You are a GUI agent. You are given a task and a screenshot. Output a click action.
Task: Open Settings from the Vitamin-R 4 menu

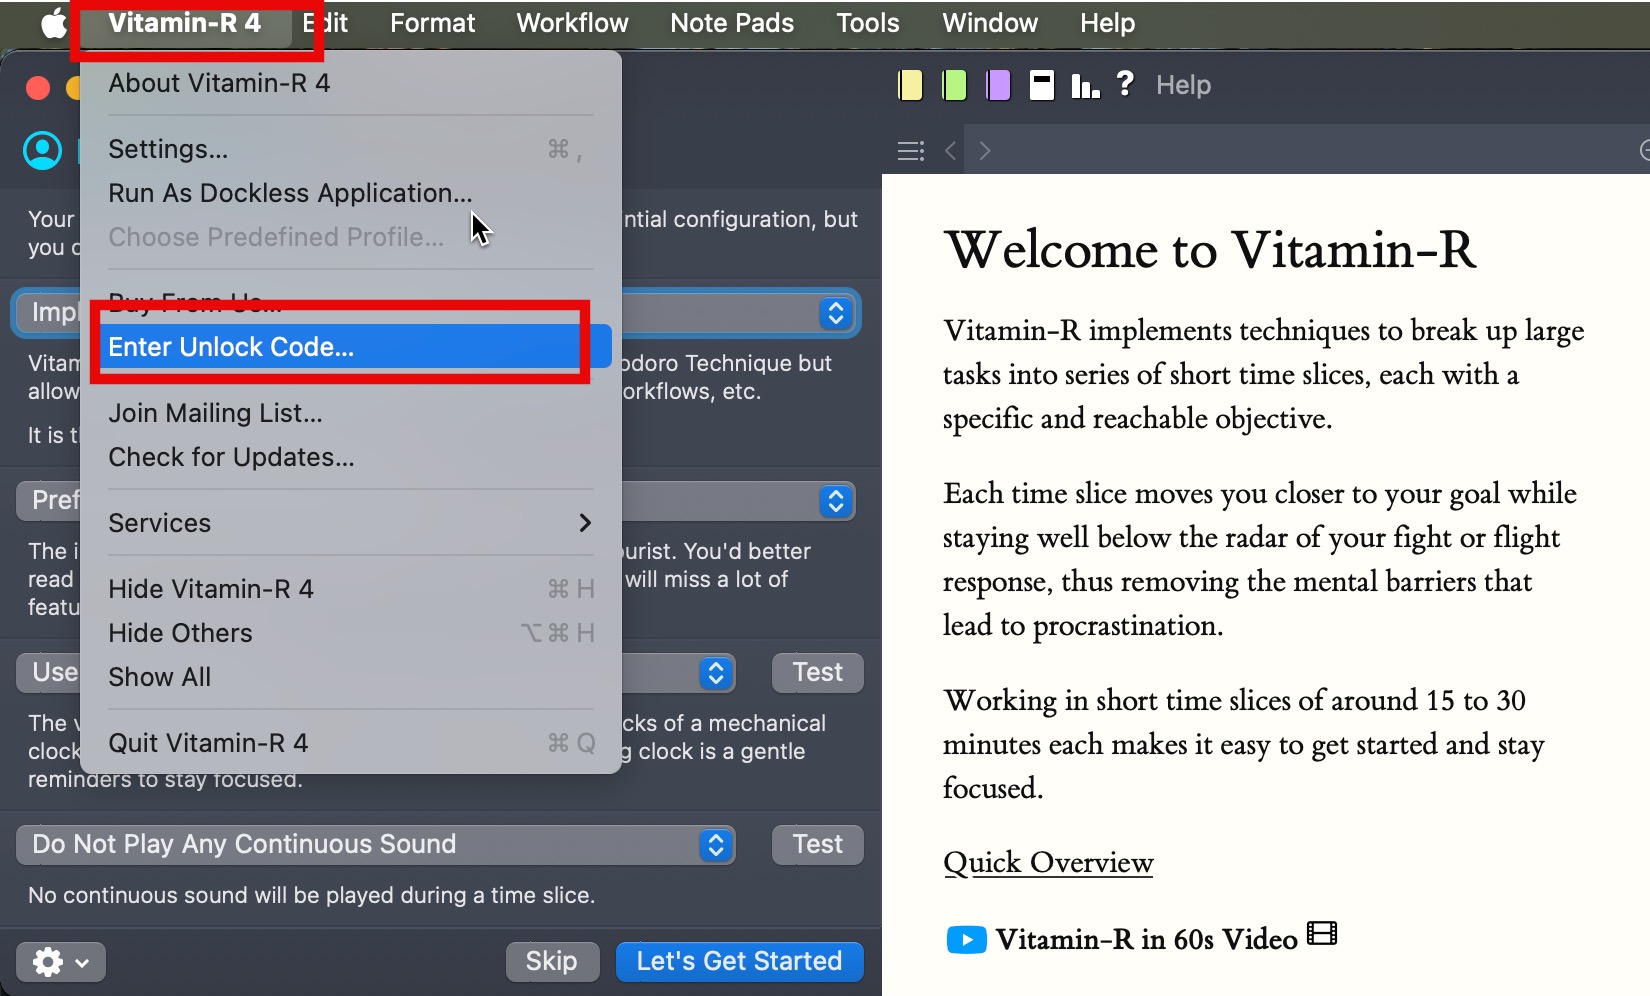pyautogui.click(x=168, y=149)
